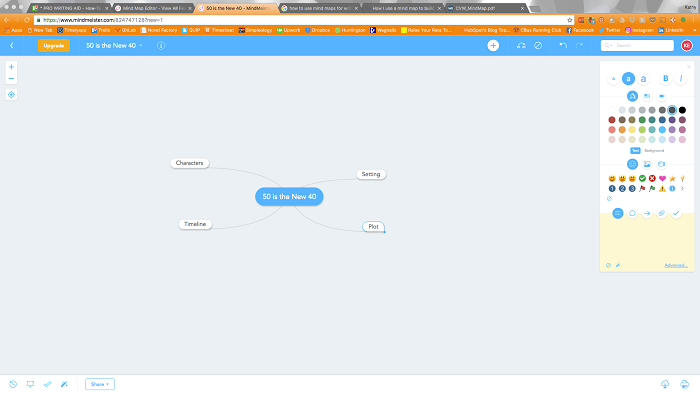Open the magic wand theme icon
This screenshot has width=700, height=393.
[x=64, y=384]
